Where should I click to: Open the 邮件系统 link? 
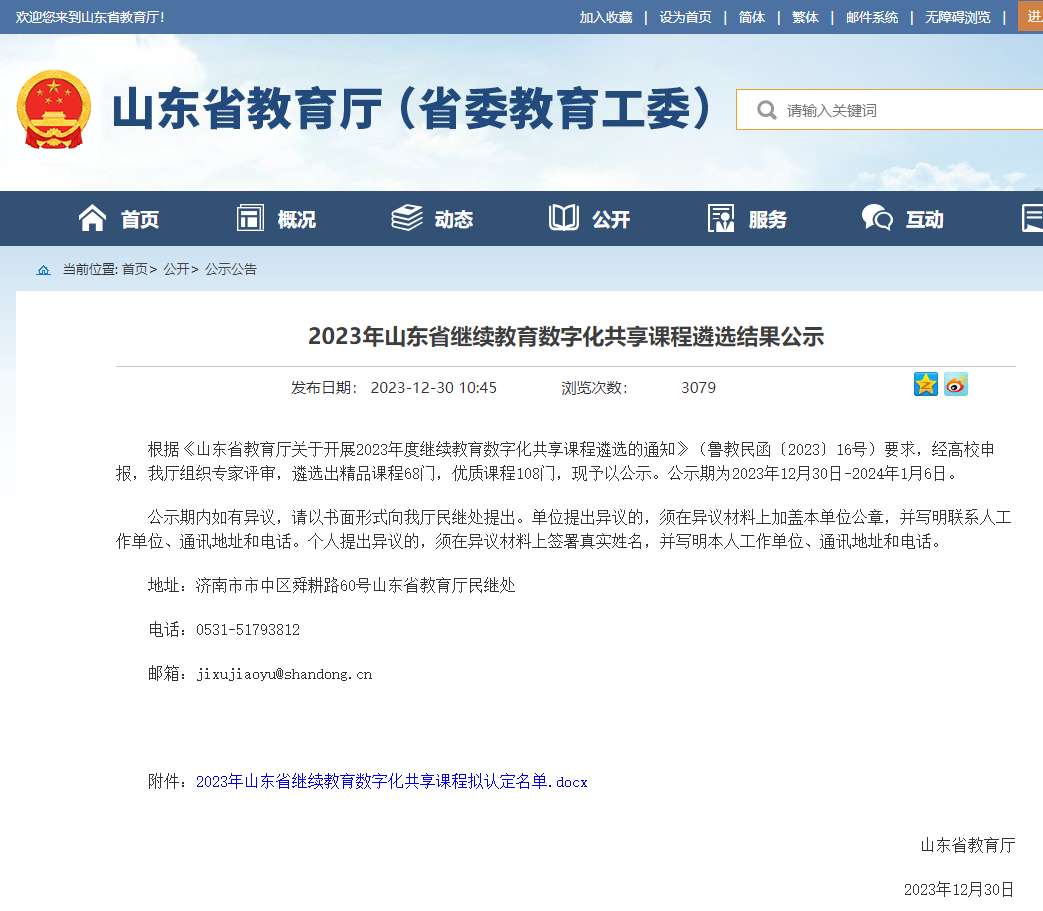[x=872, y=17]
